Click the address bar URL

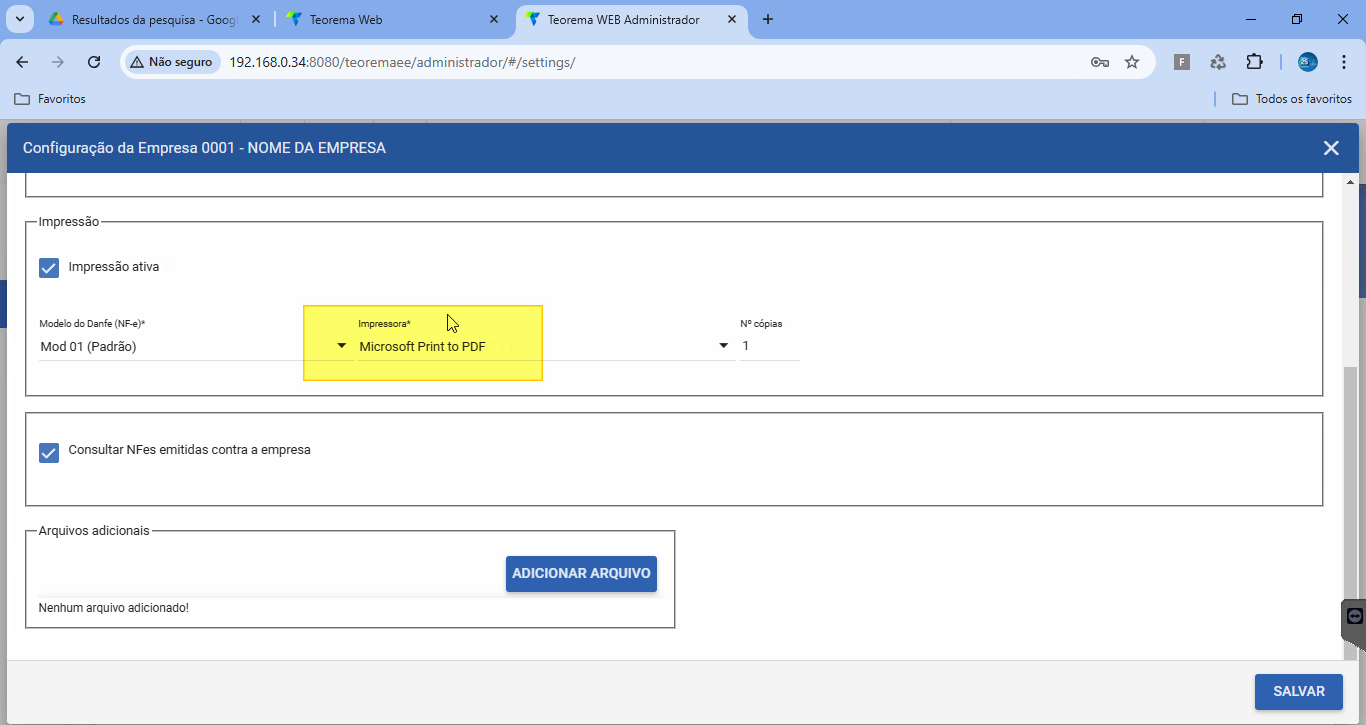pos(402,62)
